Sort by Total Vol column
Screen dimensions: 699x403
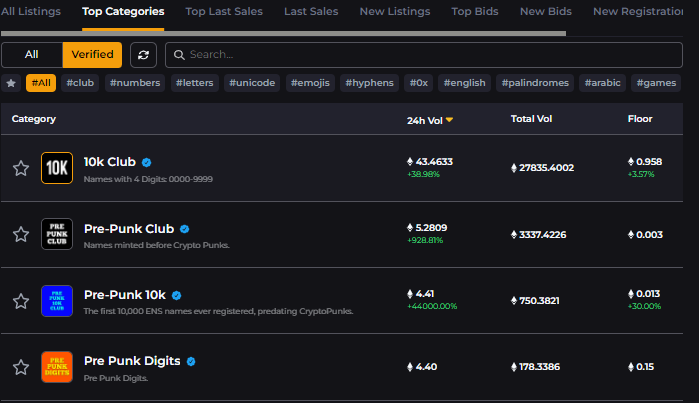[531, 119]
